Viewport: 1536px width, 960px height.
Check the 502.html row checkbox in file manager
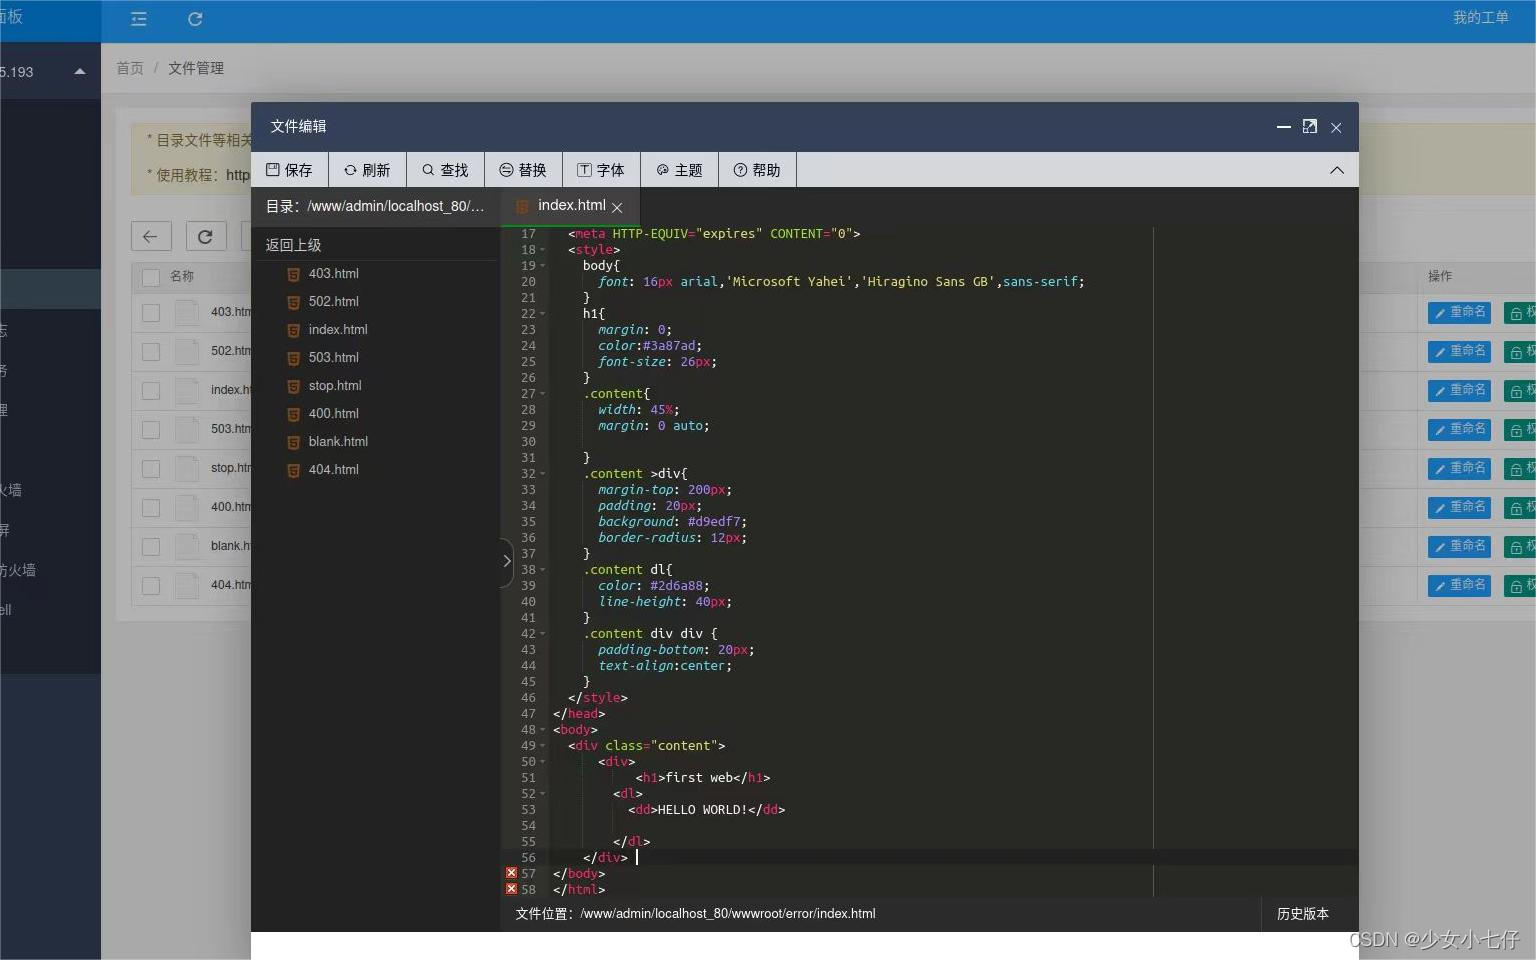[151, 352]
